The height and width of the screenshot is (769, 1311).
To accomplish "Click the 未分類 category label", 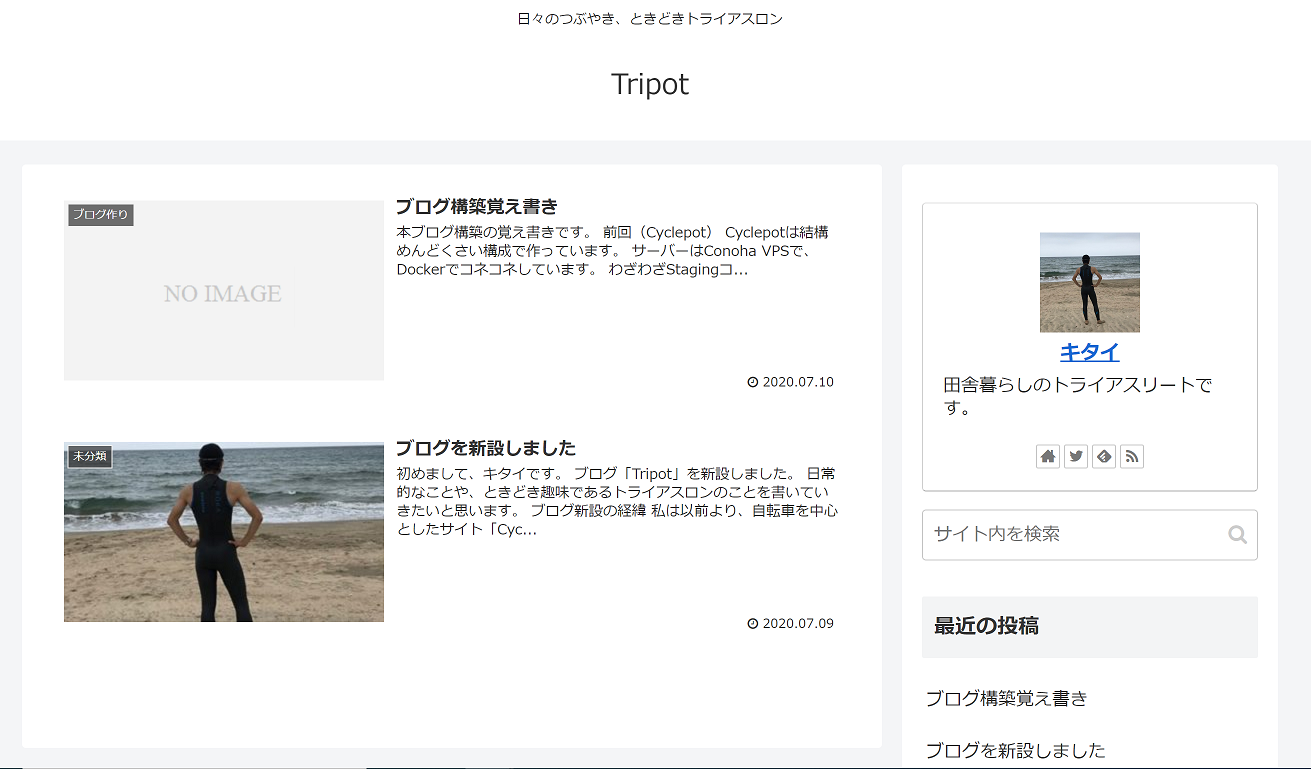I will click(x=90, y=457).
